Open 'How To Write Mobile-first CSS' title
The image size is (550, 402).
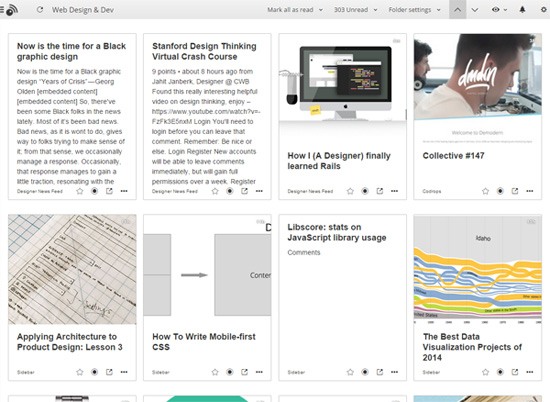point(204,342)
